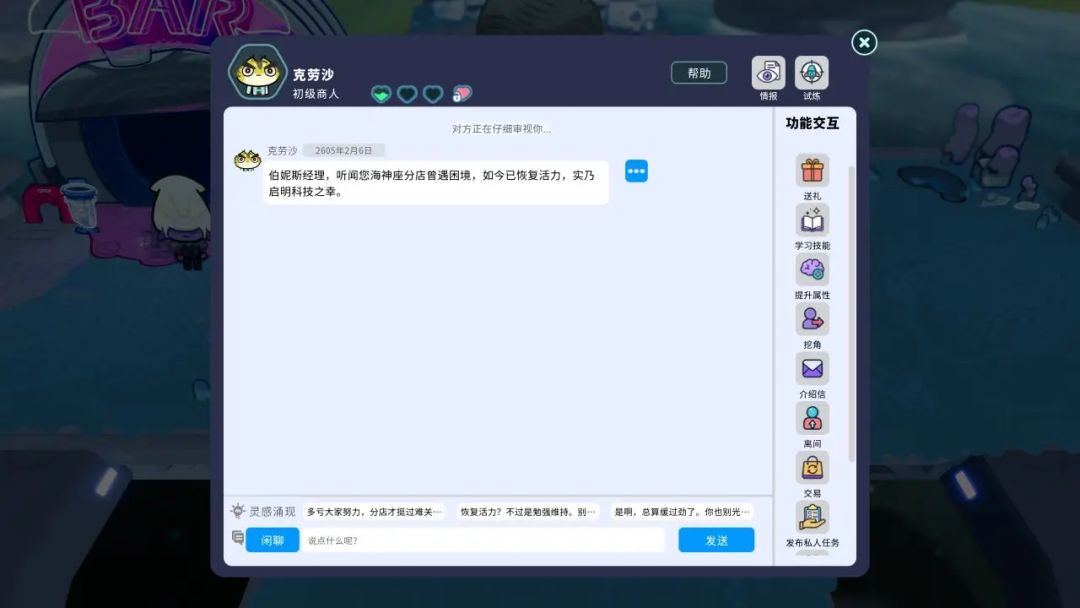Click the message bubble starting 伯妮斯经理
Image resolution: width=1080 pixels, height=608 pixels.
(435, 183)
